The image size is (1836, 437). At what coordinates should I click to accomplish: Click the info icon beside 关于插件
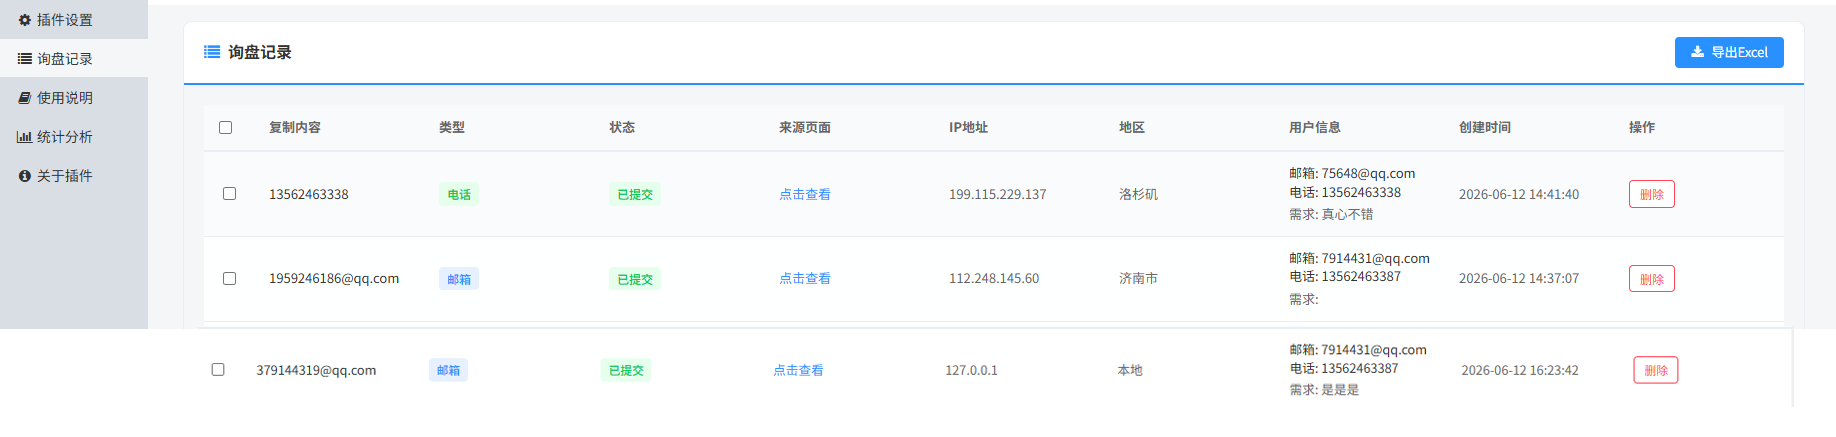(25, 176)
